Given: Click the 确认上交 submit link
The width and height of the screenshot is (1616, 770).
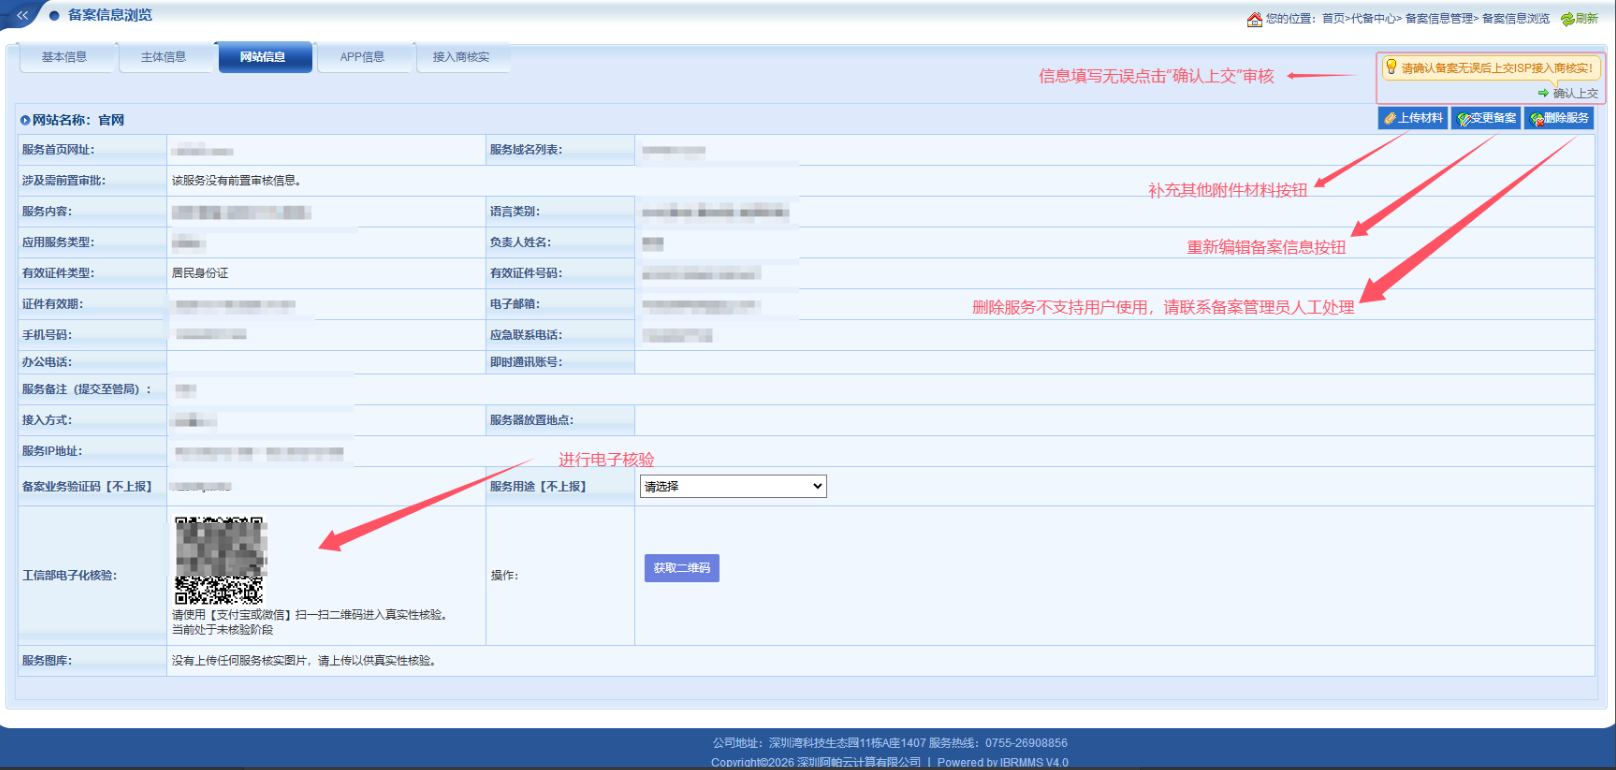Looking at the screenshot, I should [x=1575, y=93].
